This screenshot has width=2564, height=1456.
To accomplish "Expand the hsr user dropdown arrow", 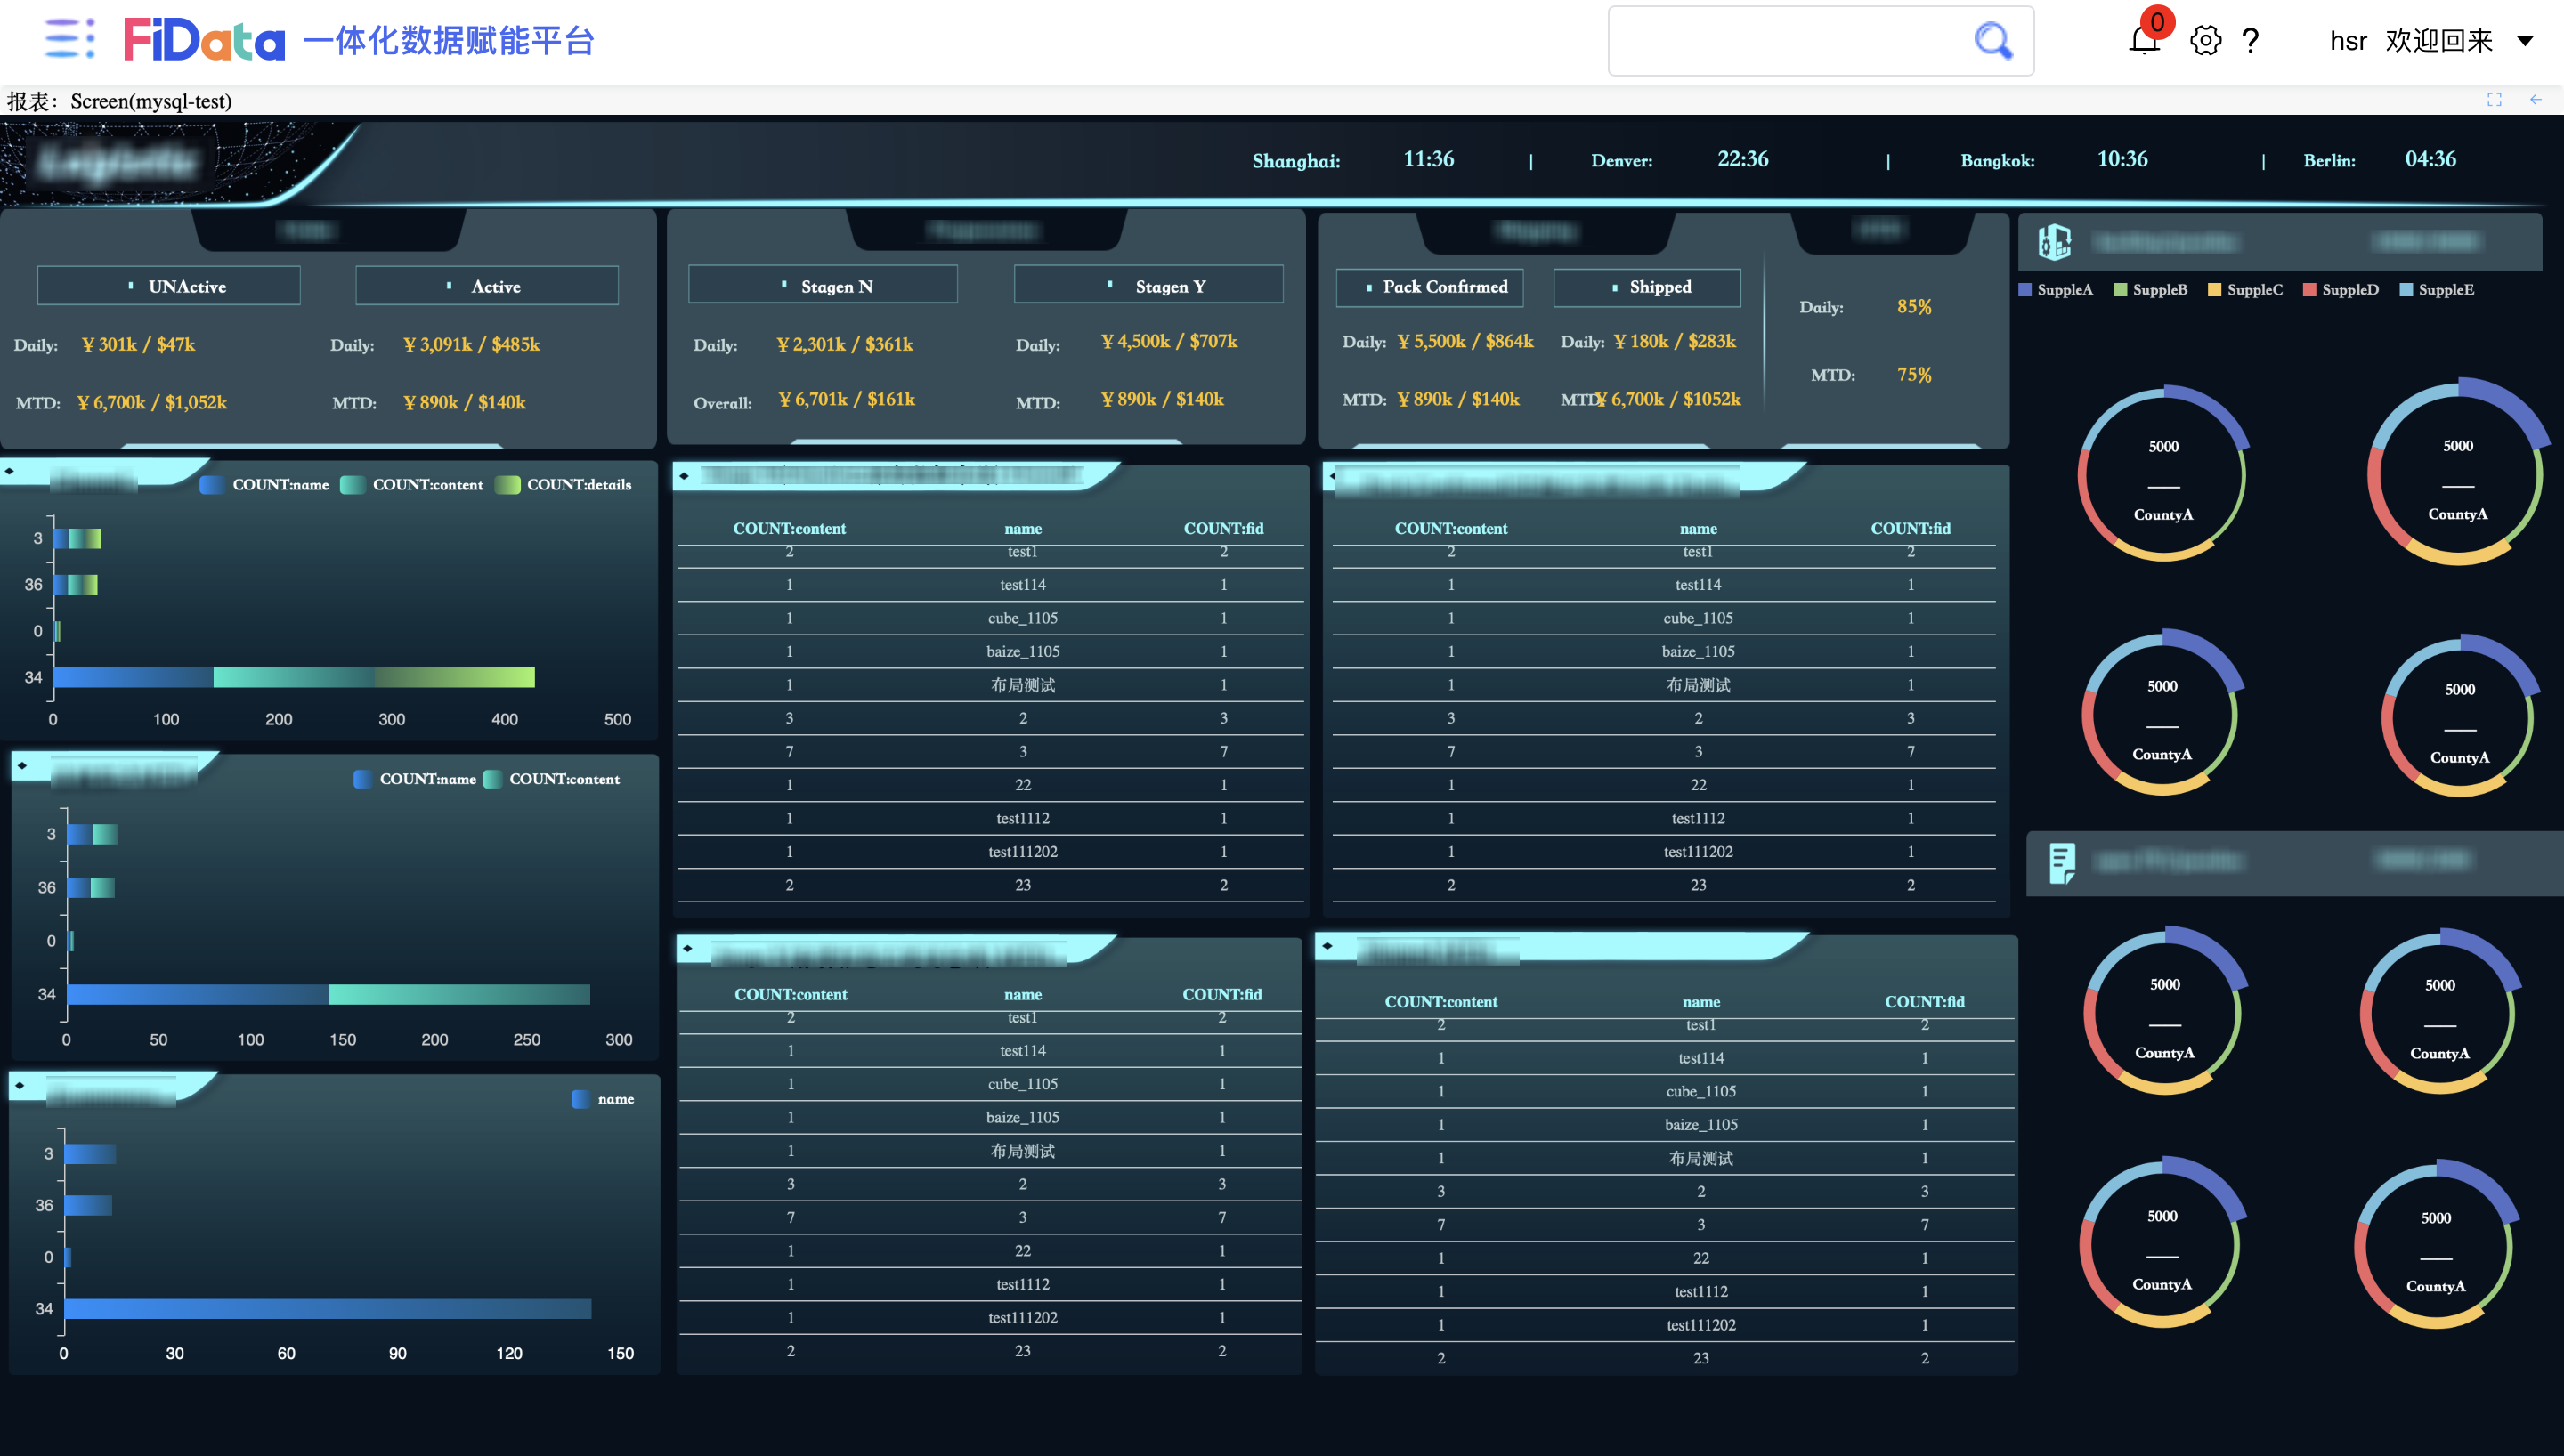I will coord(2525,41).
